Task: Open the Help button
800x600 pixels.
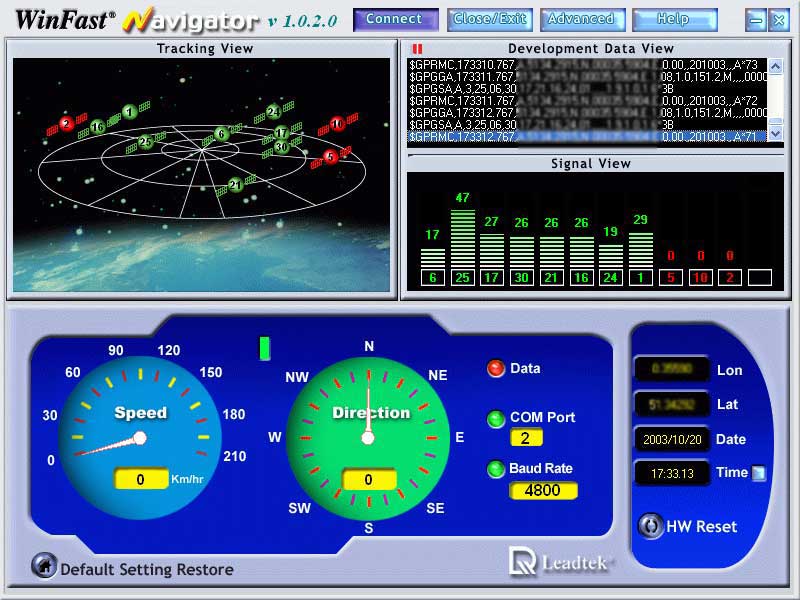Action: (674, 19)
